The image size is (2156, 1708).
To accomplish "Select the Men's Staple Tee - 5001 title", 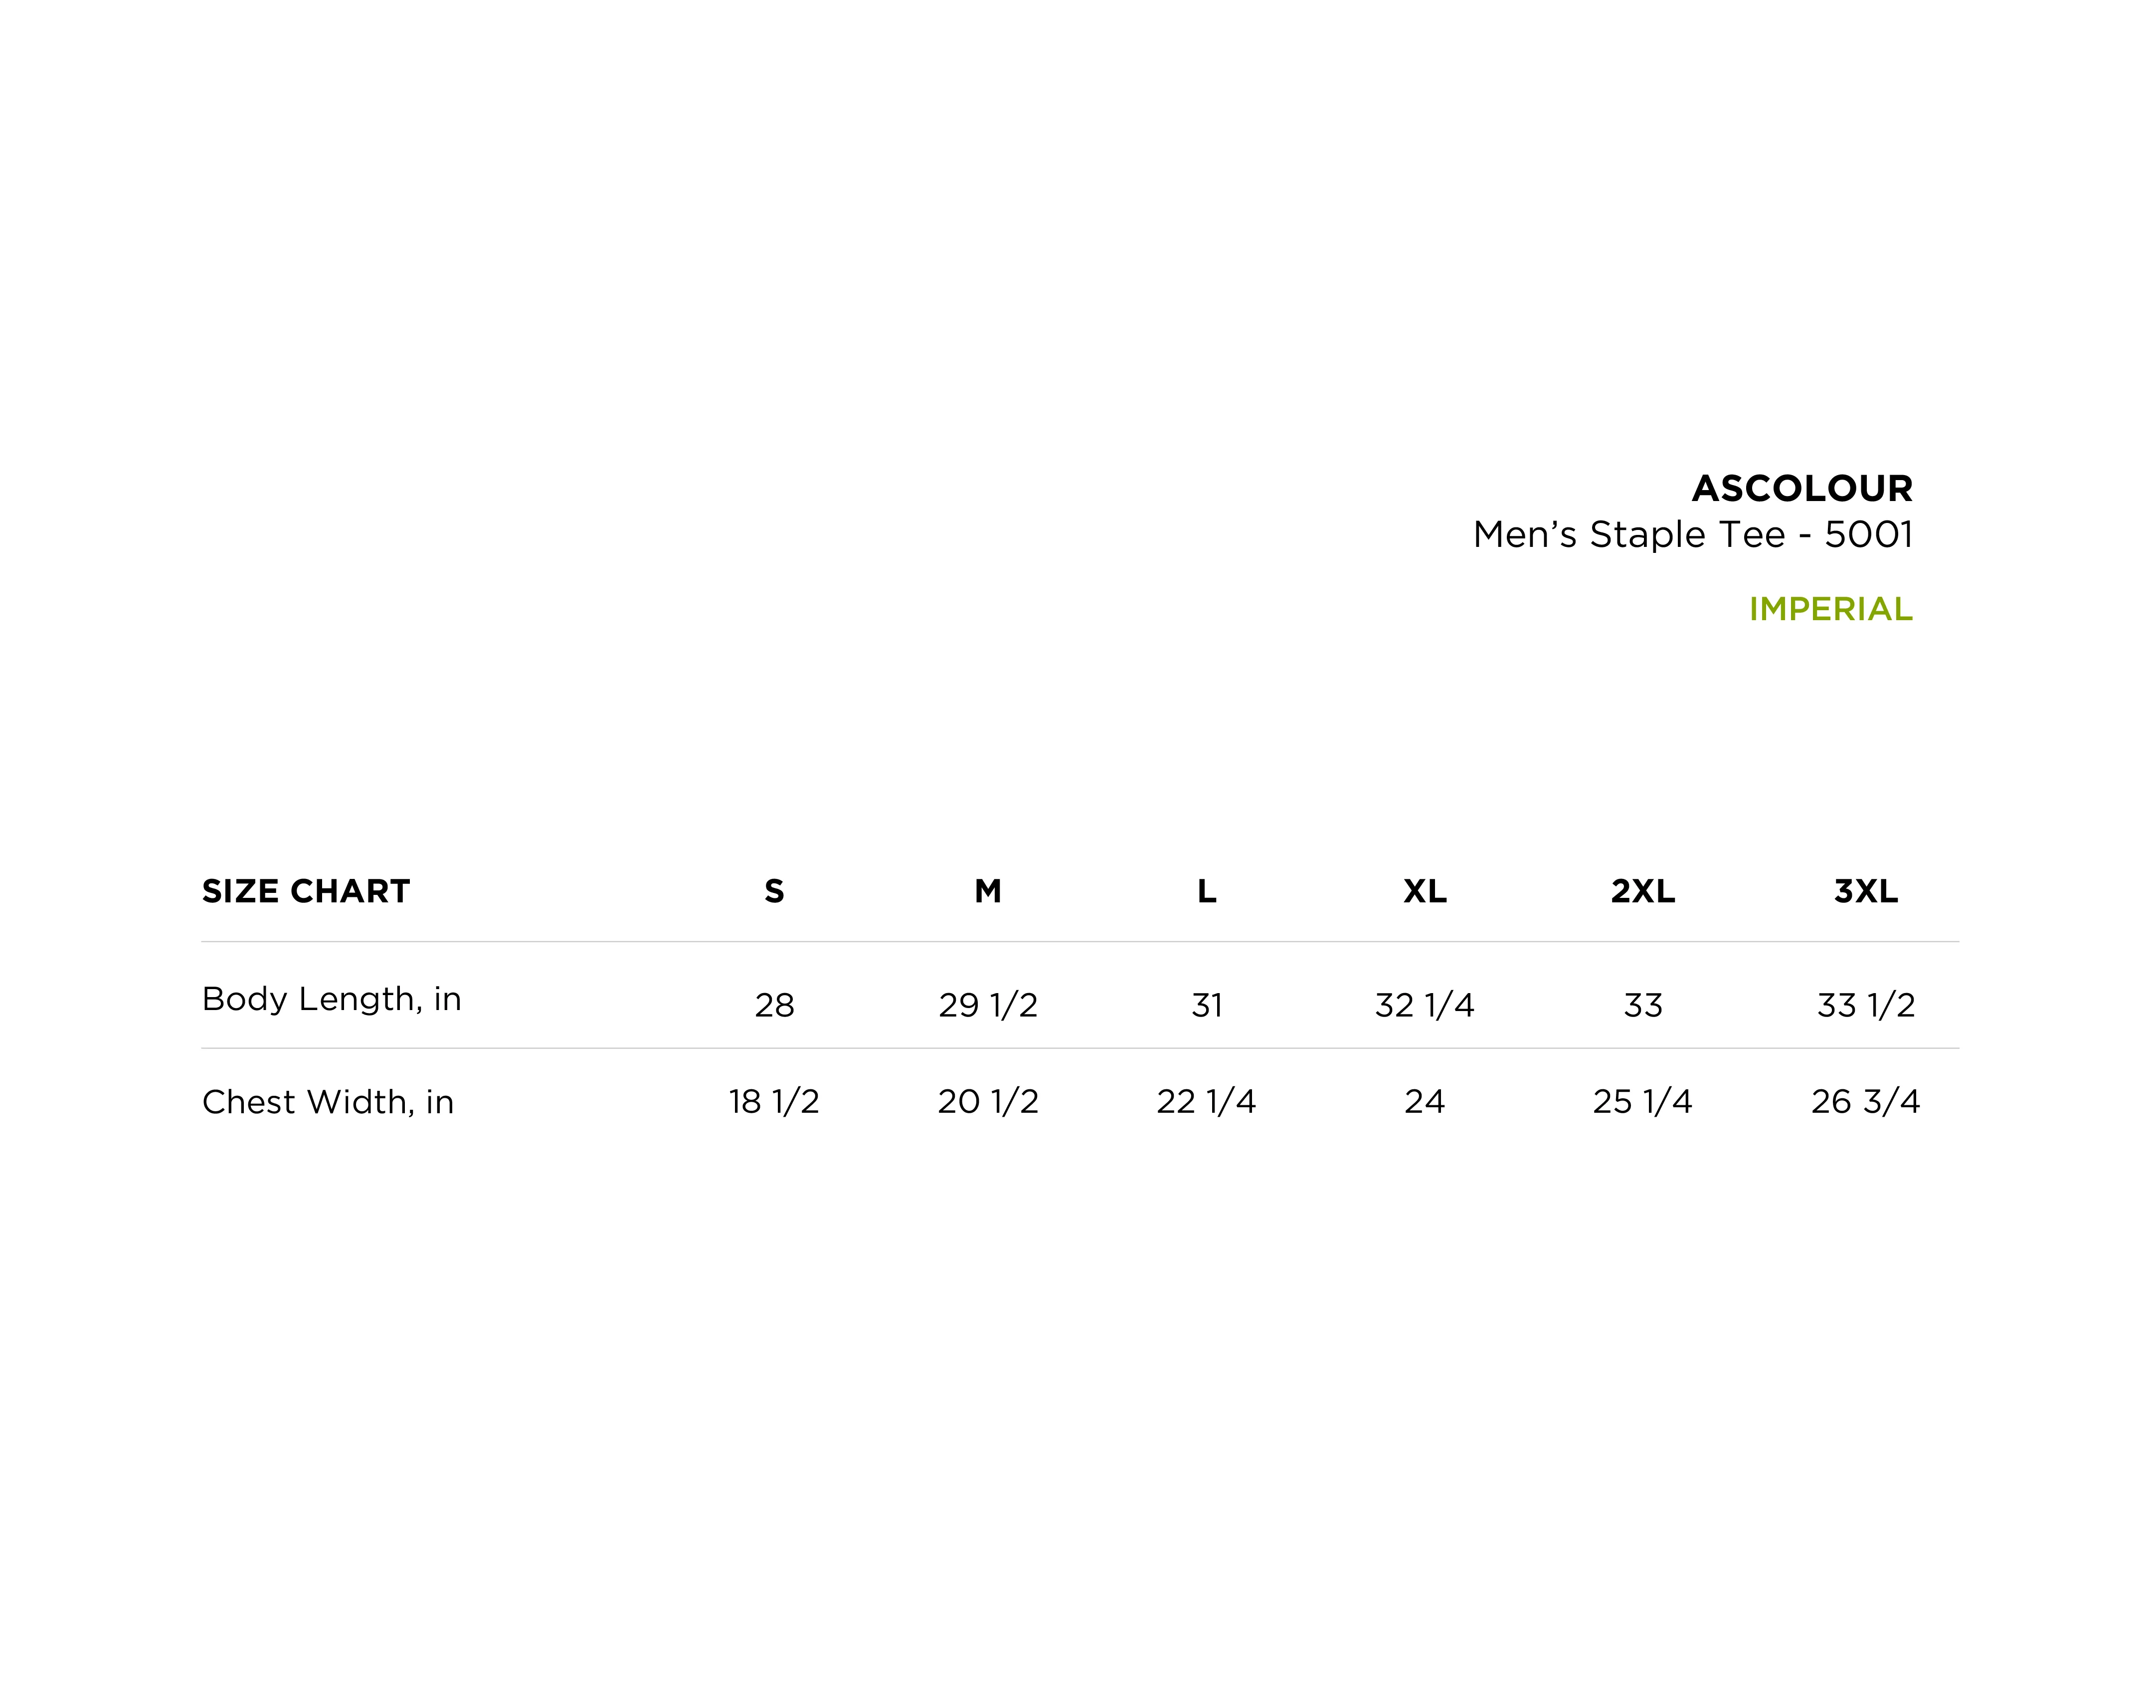I will (1693, 535).
